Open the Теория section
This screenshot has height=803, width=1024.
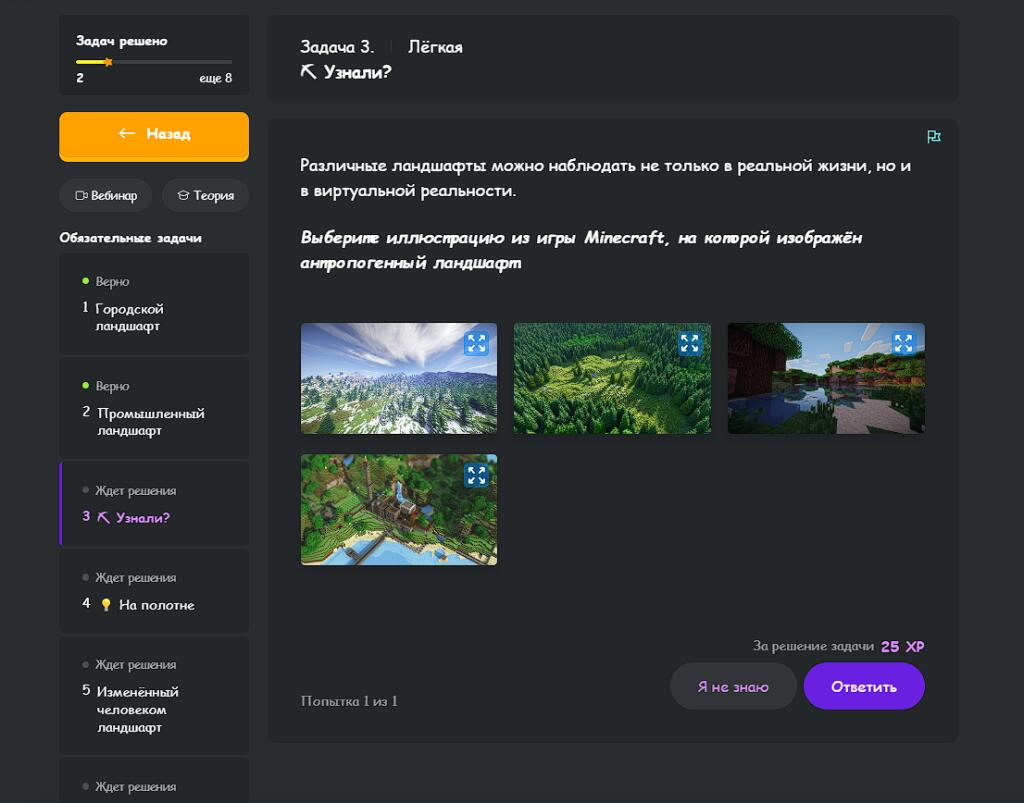tap(206, 195)
